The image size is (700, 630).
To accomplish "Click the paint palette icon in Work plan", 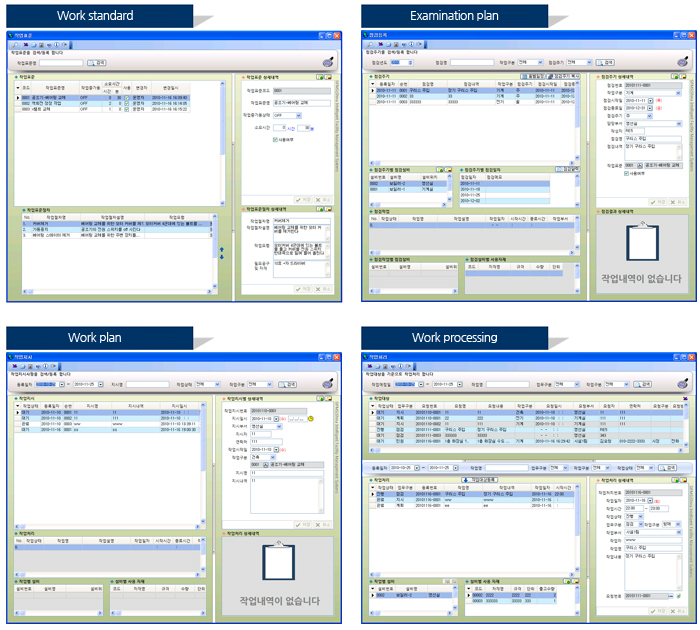I will click(327, 381).
